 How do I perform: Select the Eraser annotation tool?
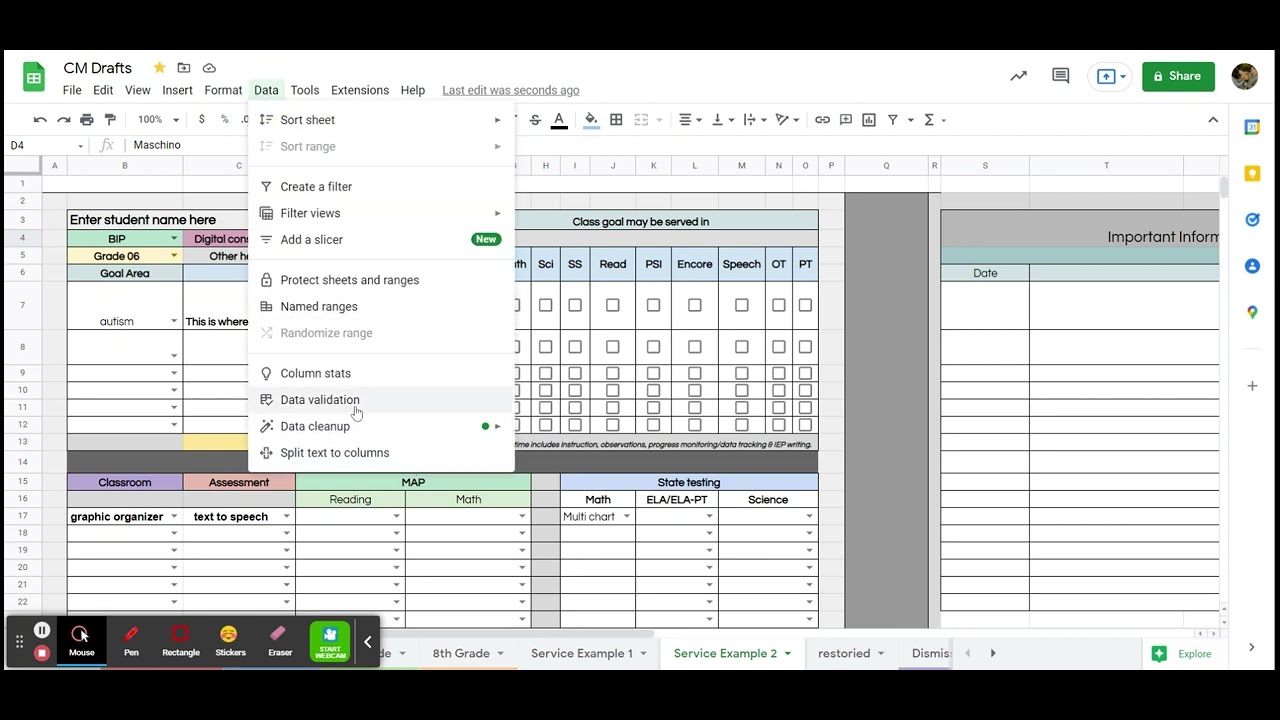[280, 641]
